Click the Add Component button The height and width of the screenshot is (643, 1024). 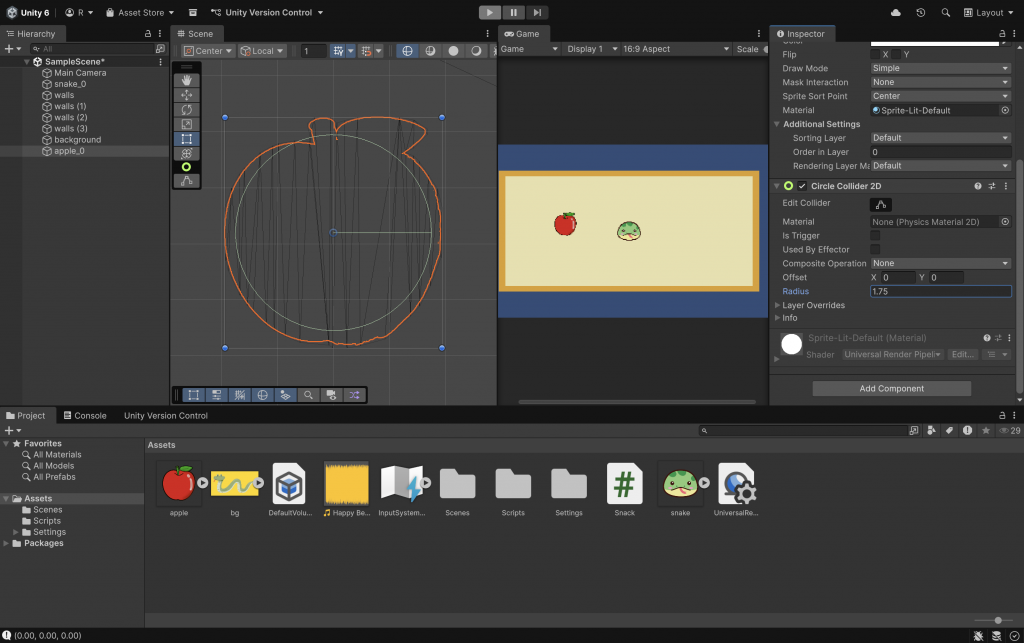pyautogui.click(x=892, y=389)
